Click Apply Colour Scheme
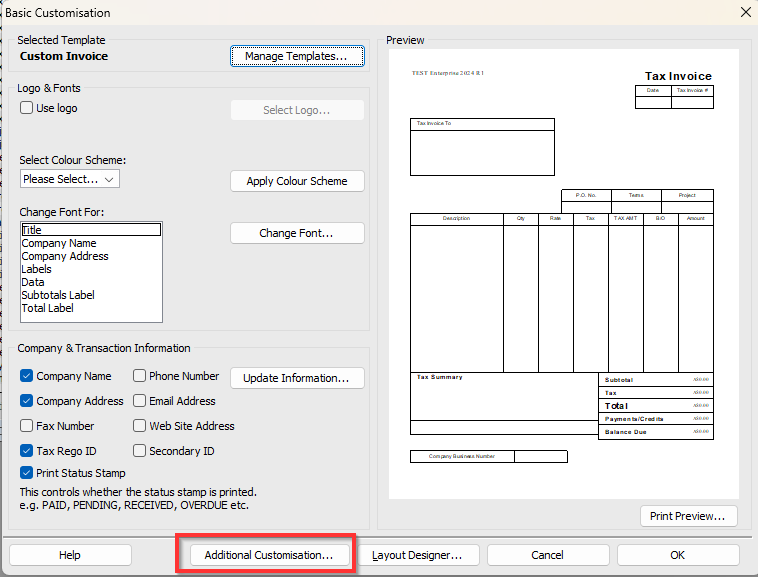This screenshot has height=577, width=758. pos(297,181)
